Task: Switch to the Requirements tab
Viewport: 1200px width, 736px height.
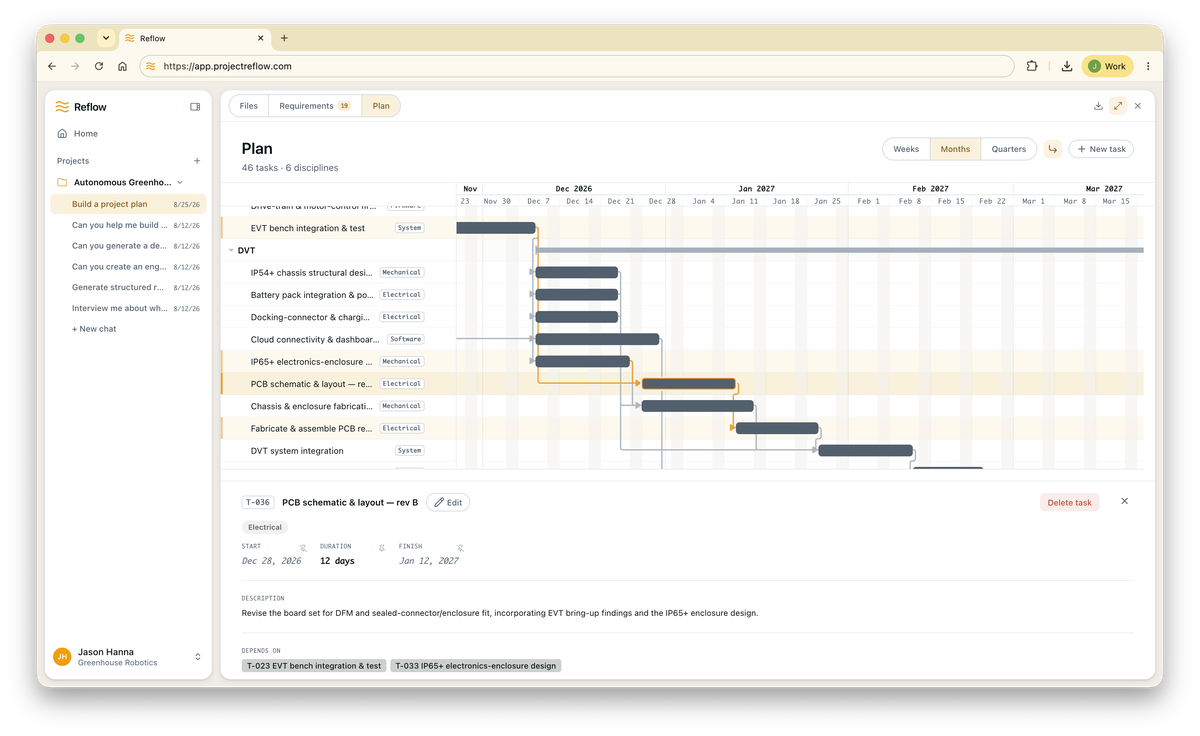Action: [x=314, y=106]
